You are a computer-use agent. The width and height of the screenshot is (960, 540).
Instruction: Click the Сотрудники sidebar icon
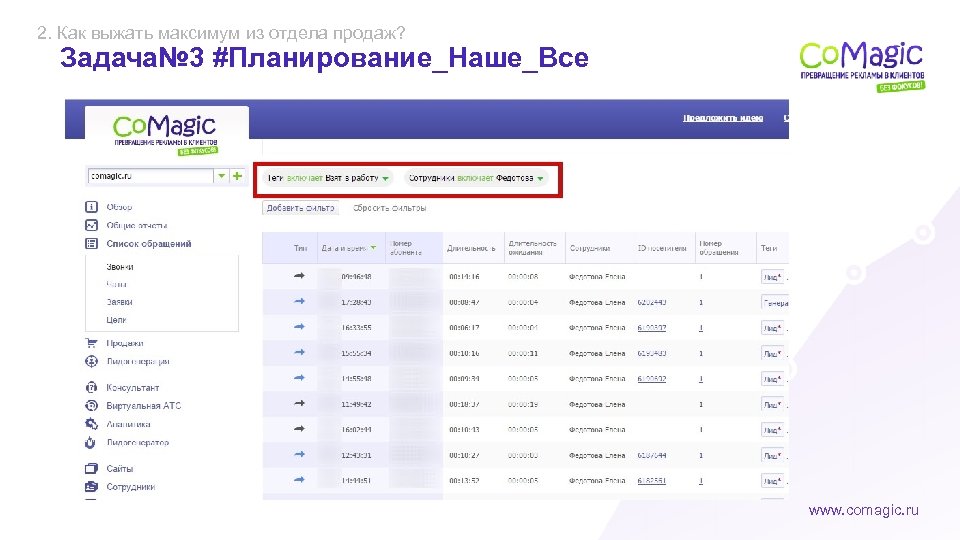tap(91, 487)
